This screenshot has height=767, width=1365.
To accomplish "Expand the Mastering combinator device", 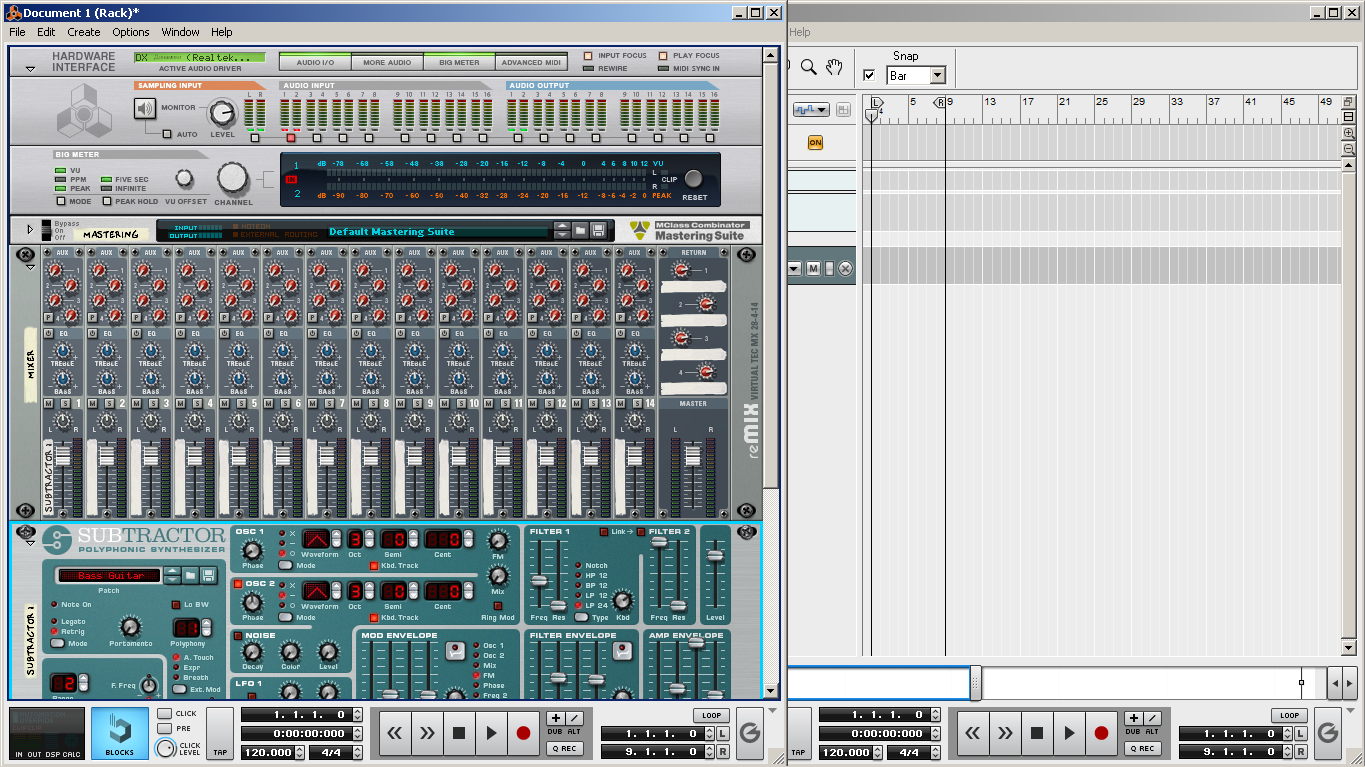I will [30, 230].
